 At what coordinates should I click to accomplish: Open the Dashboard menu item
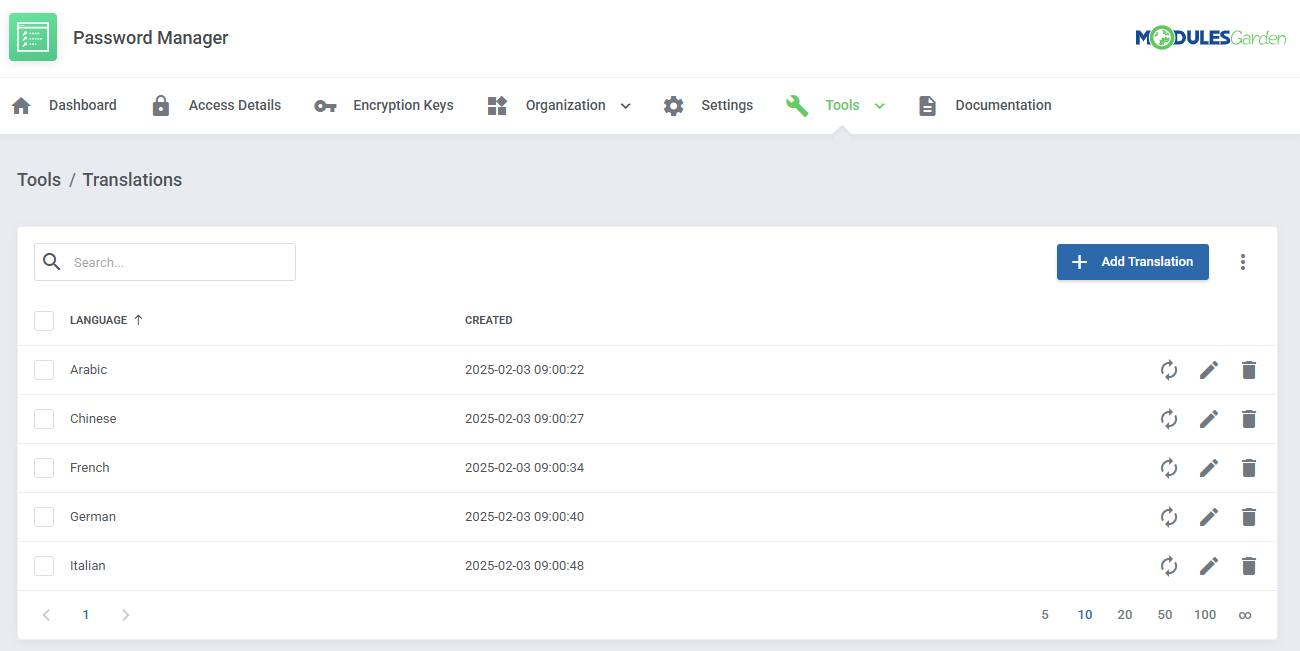click(x=83, y=105)
